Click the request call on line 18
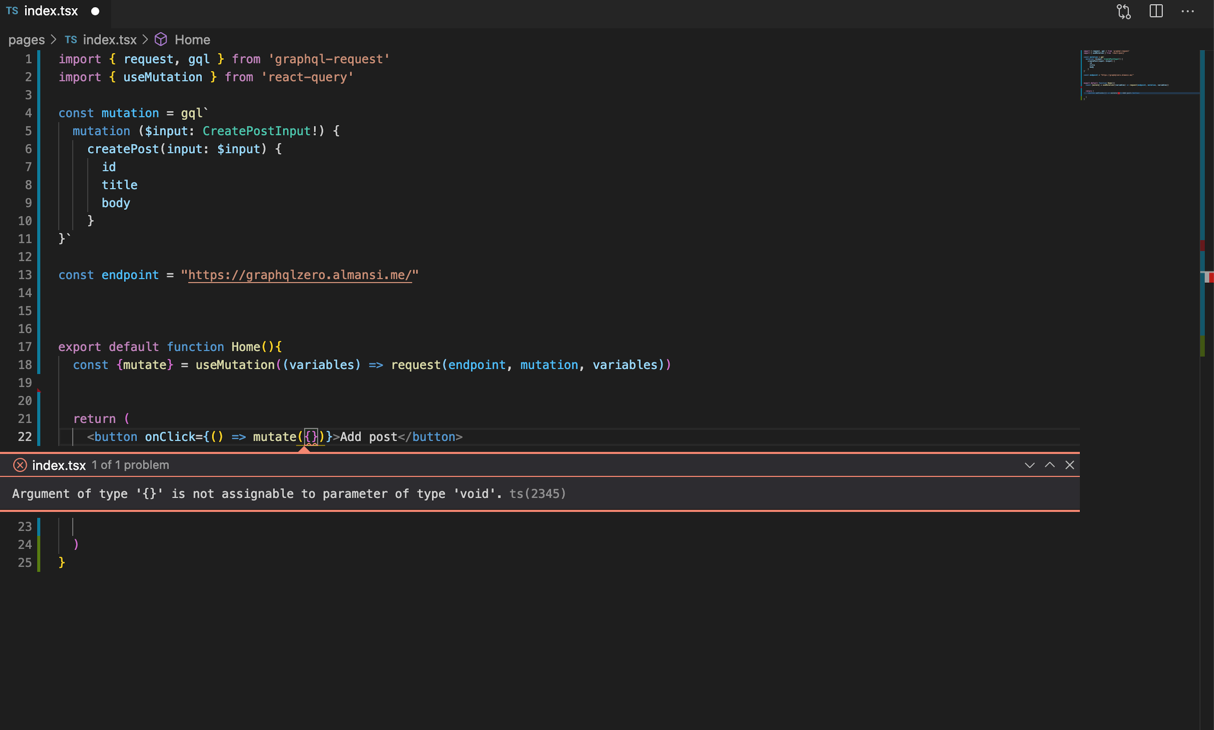 tap(416, 365)
